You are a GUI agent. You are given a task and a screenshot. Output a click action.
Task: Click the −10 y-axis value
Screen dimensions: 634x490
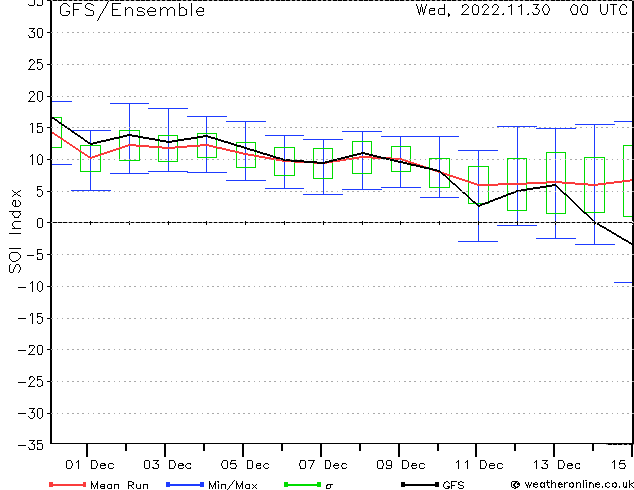click(x=32, y=286)
